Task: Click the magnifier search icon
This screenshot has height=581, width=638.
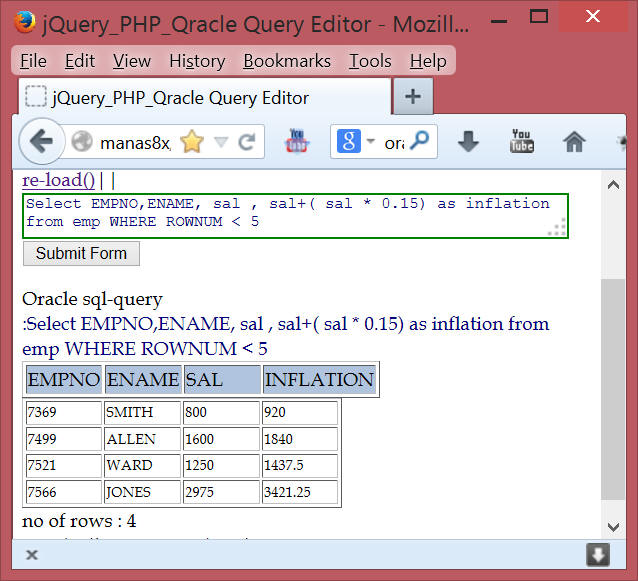Action: coord(420,140)
